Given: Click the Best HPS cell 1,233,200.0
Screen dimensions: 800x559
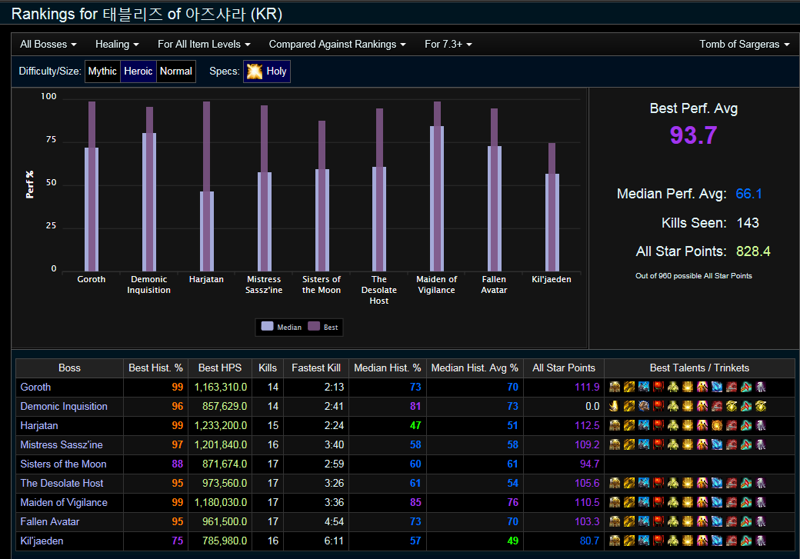Looking at the screenshot, I should pyautogui.click(x=220, y=425).
